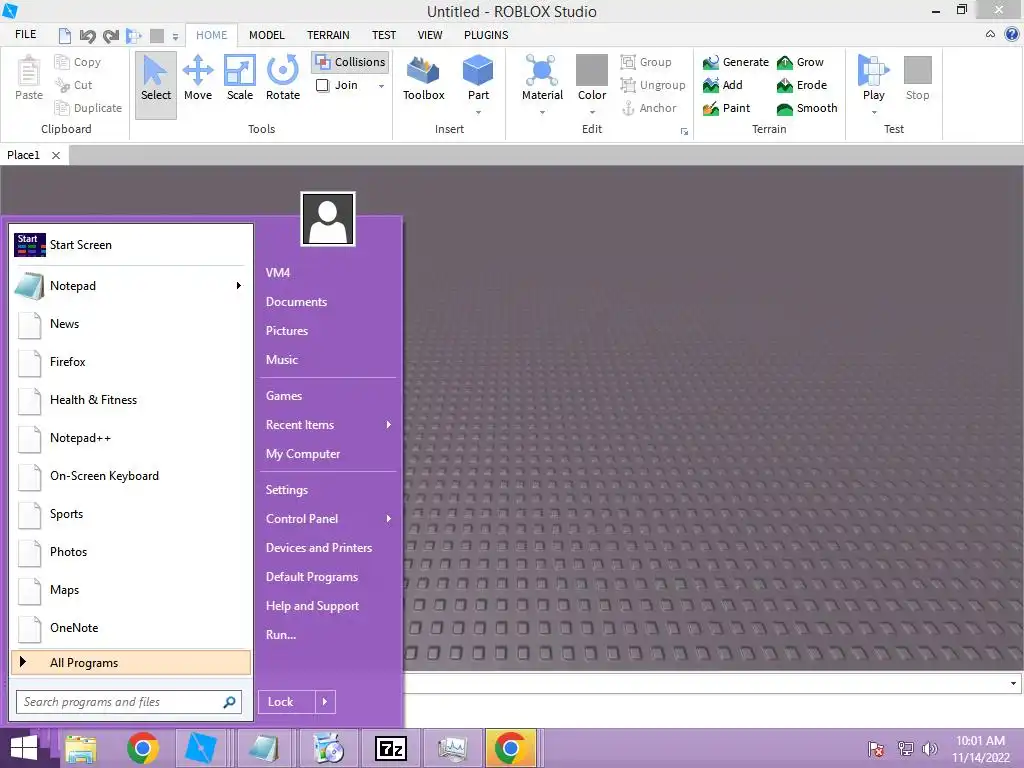This screenshot has height=768, width=1024.
Task: Open the Material picker
Action: tap(542, 78)
